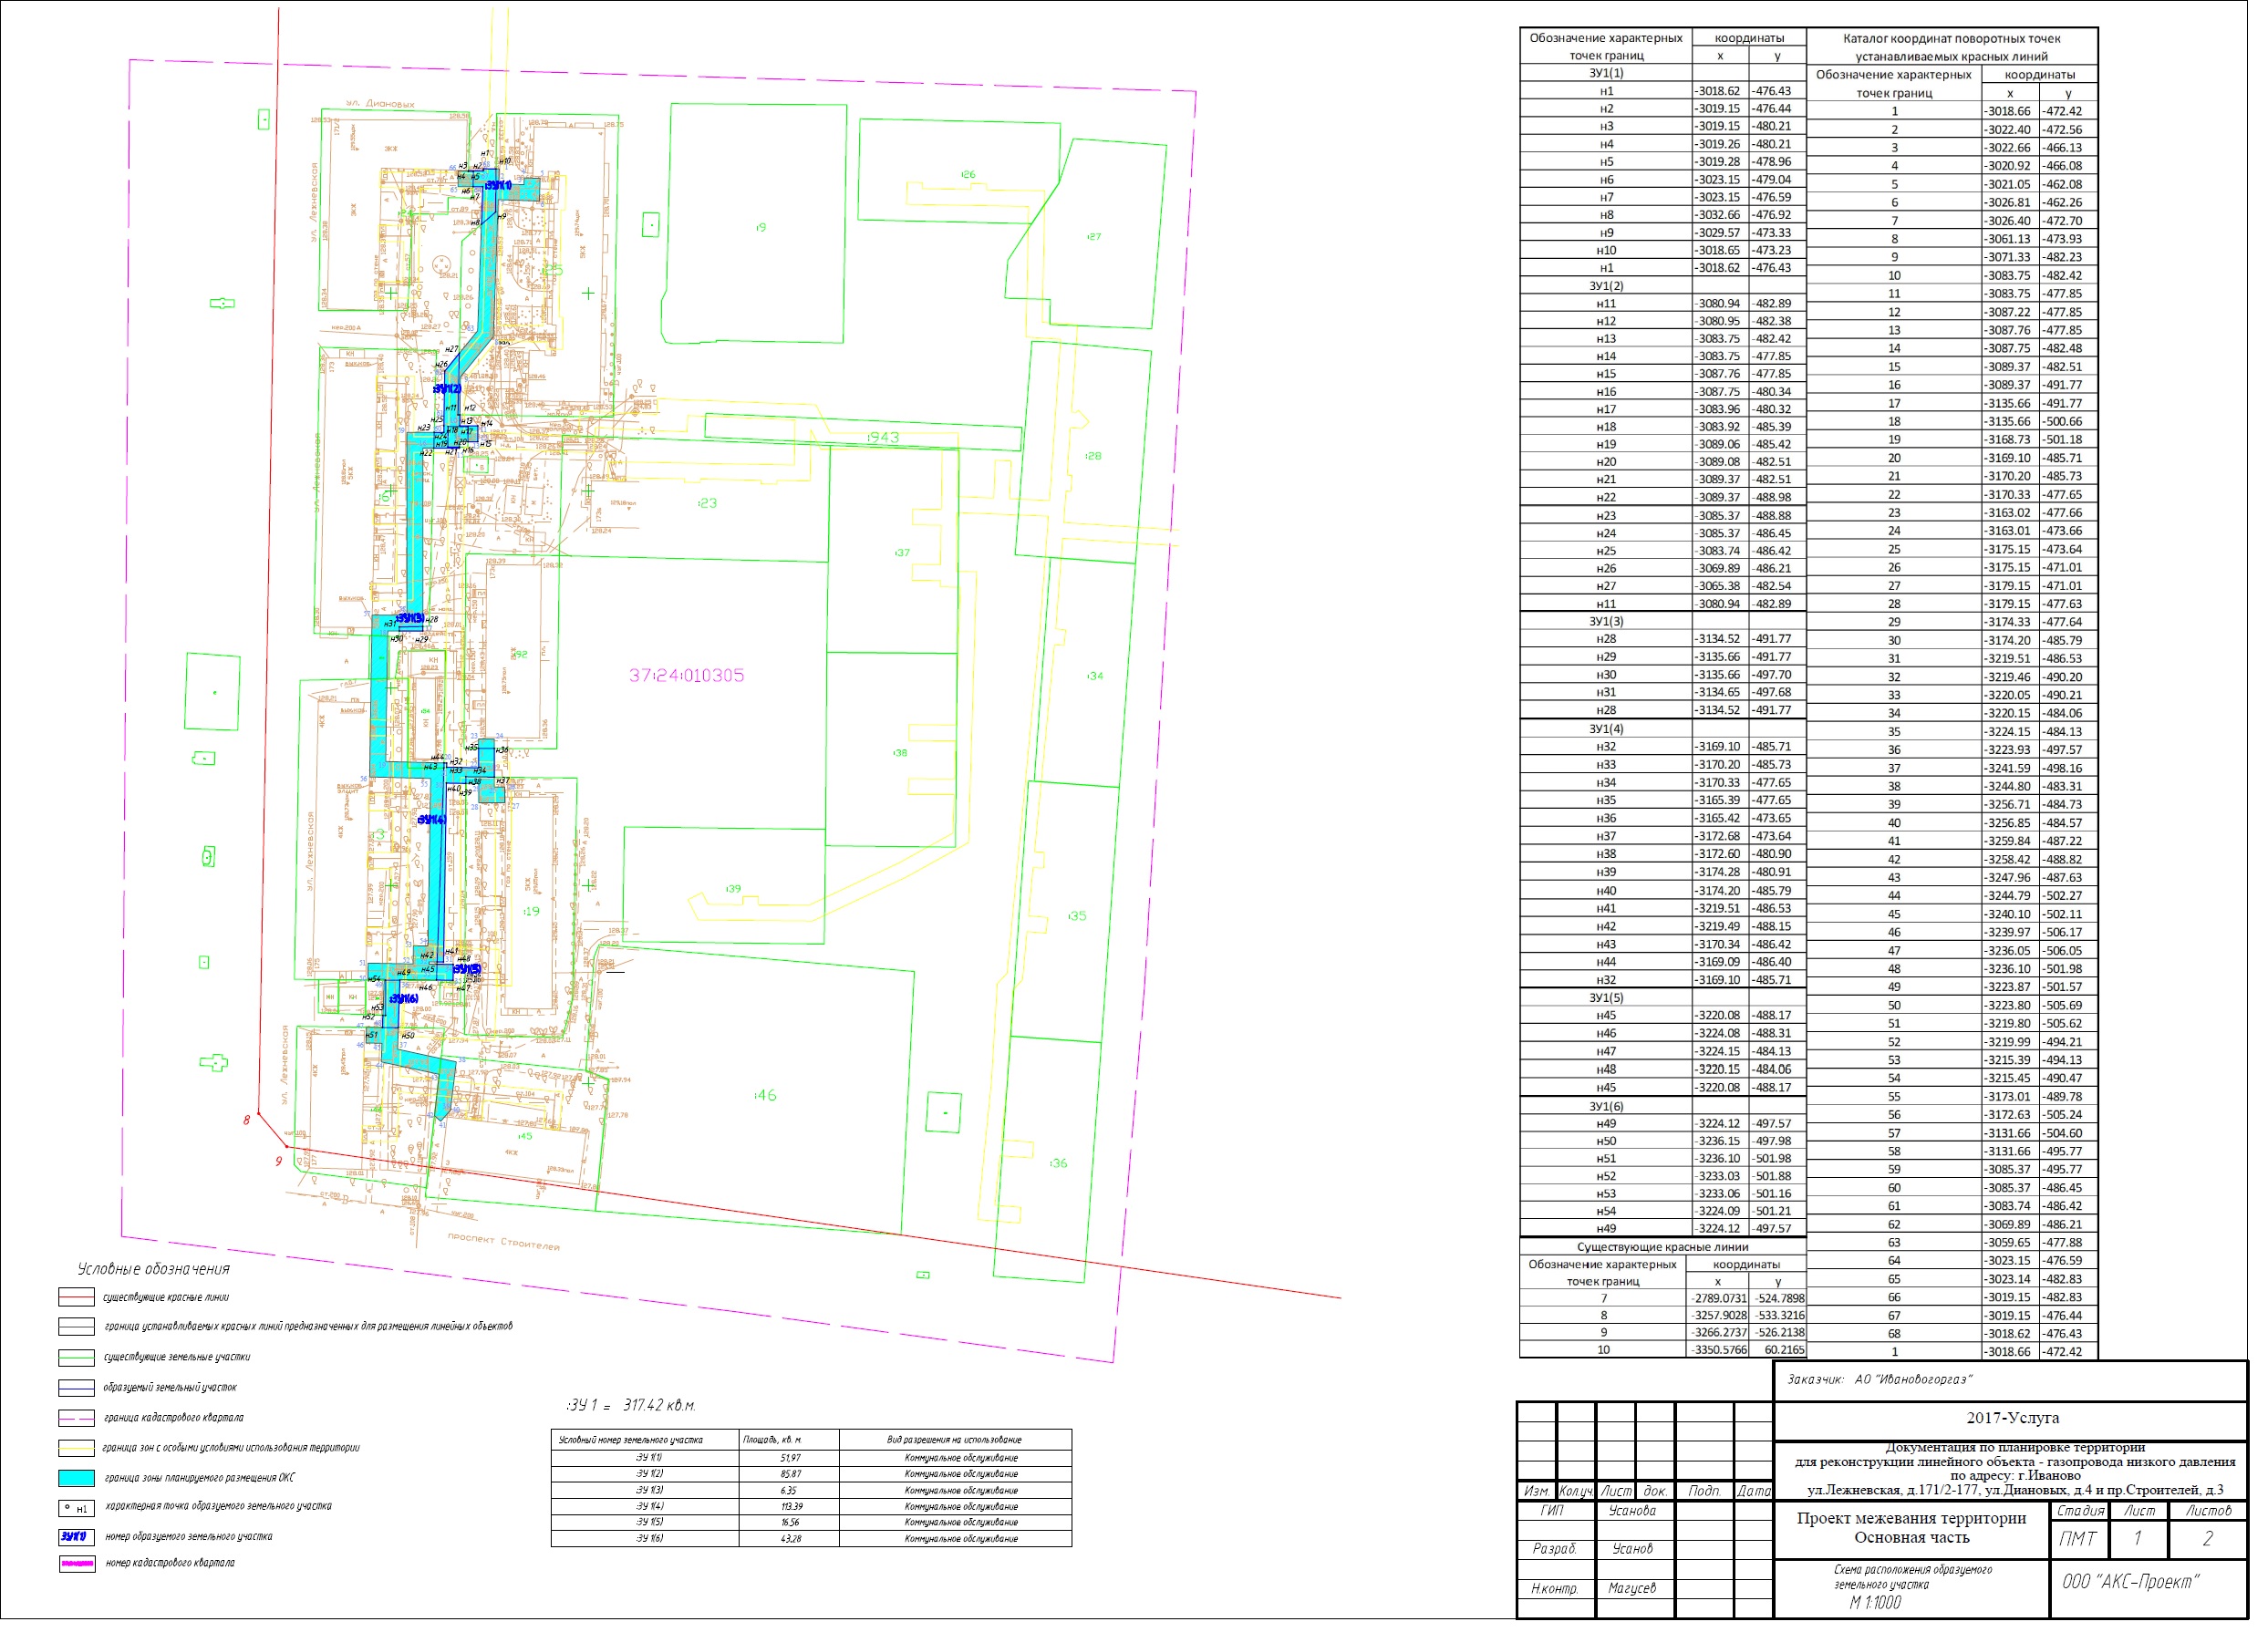The height and width of the screenshot is (1632, 2268).
Task: Click the cadastral quarter number '37:24:010305' on the map
Action: [686, 676]
